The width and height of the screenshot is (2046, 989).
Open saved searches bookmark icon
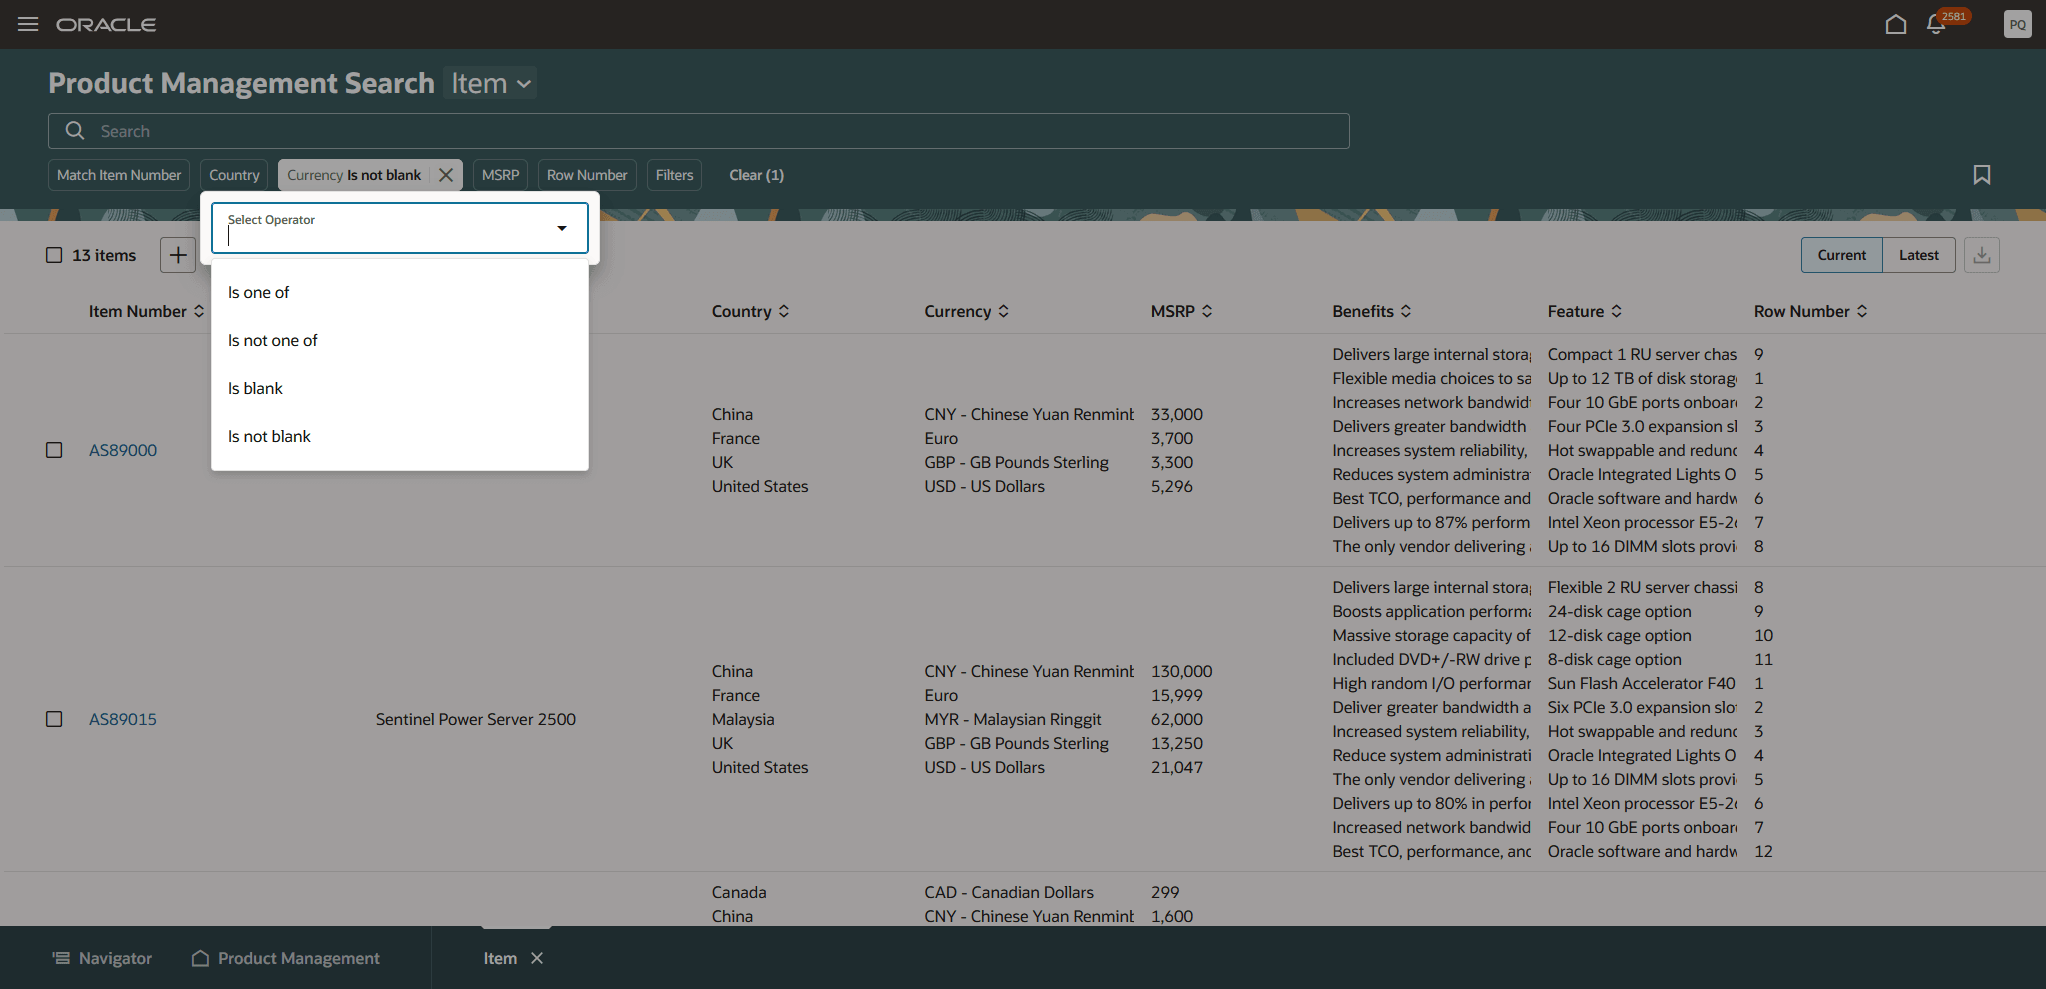tap(1981, 175)
